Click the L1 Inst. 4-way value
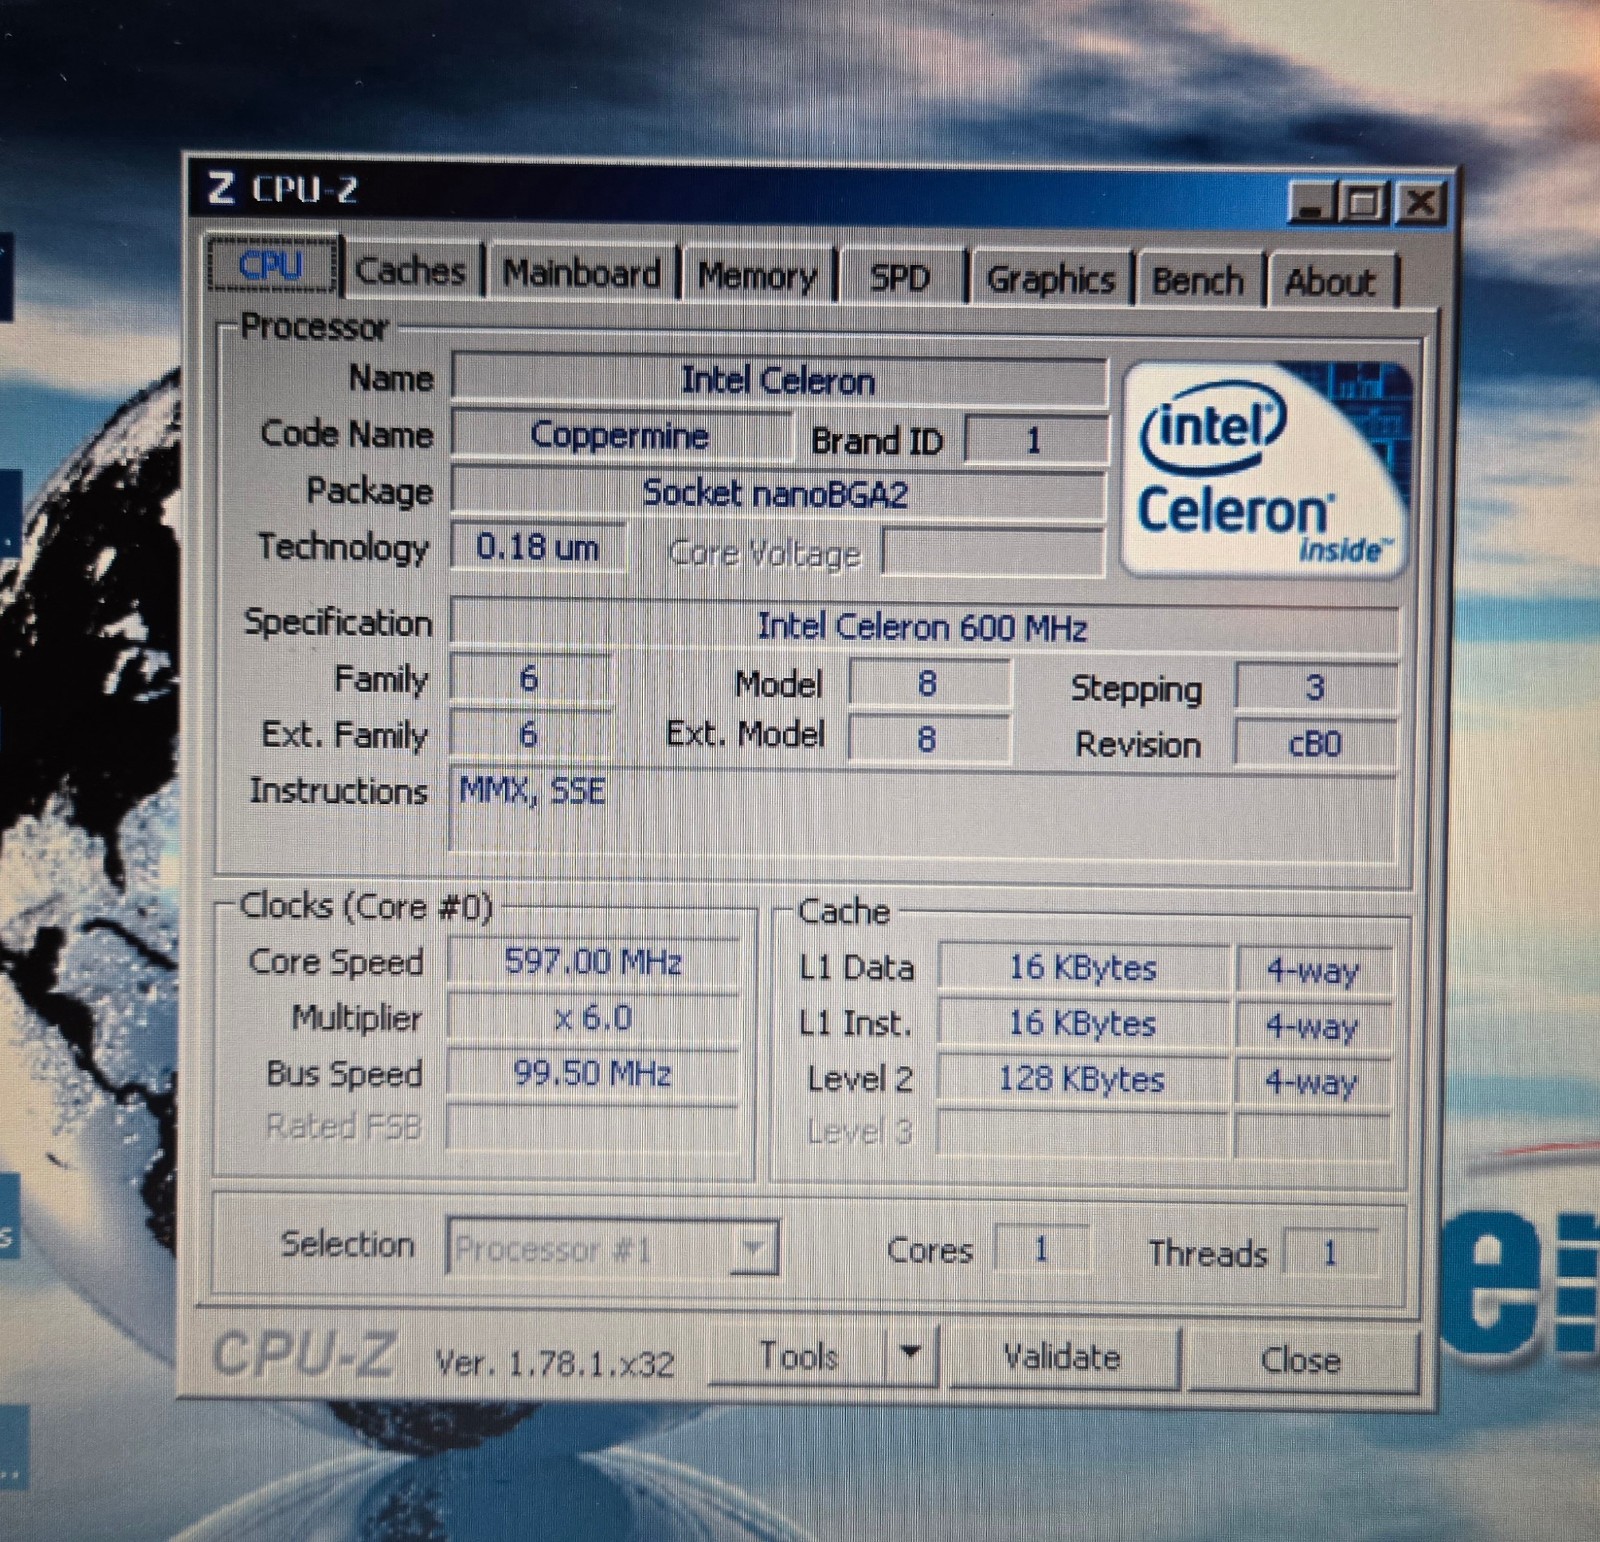Image resolution: width=1600 pixels, height=1542 pixels. [x=1312, y=1026]
